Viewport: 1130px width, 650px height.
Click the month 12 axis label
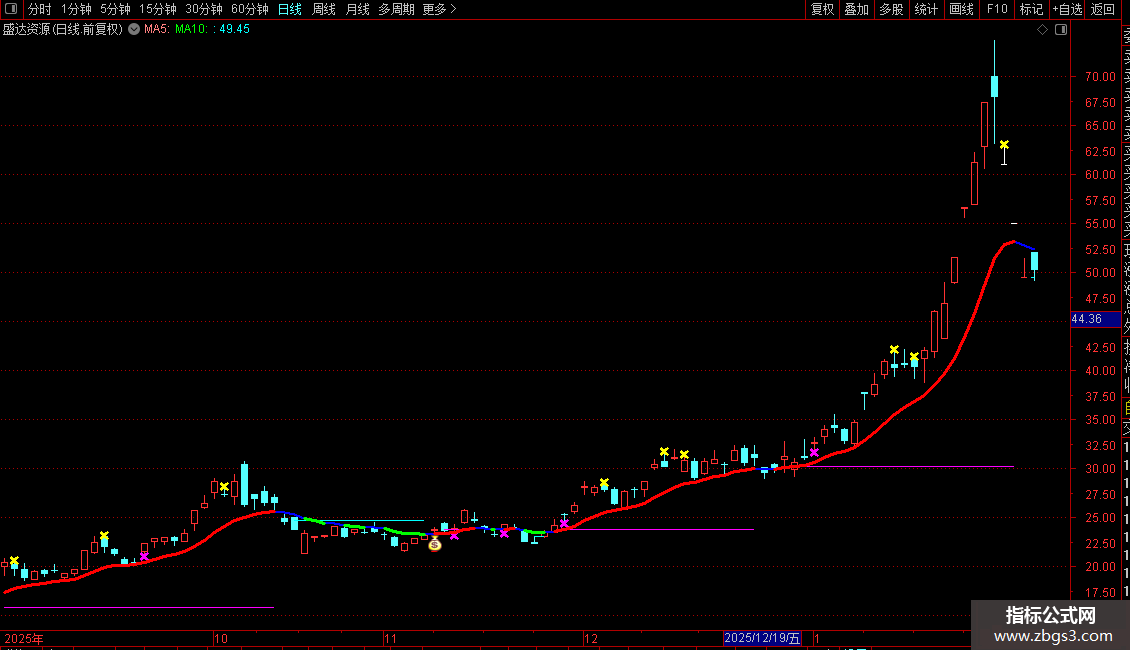click(x=591, y=638)
